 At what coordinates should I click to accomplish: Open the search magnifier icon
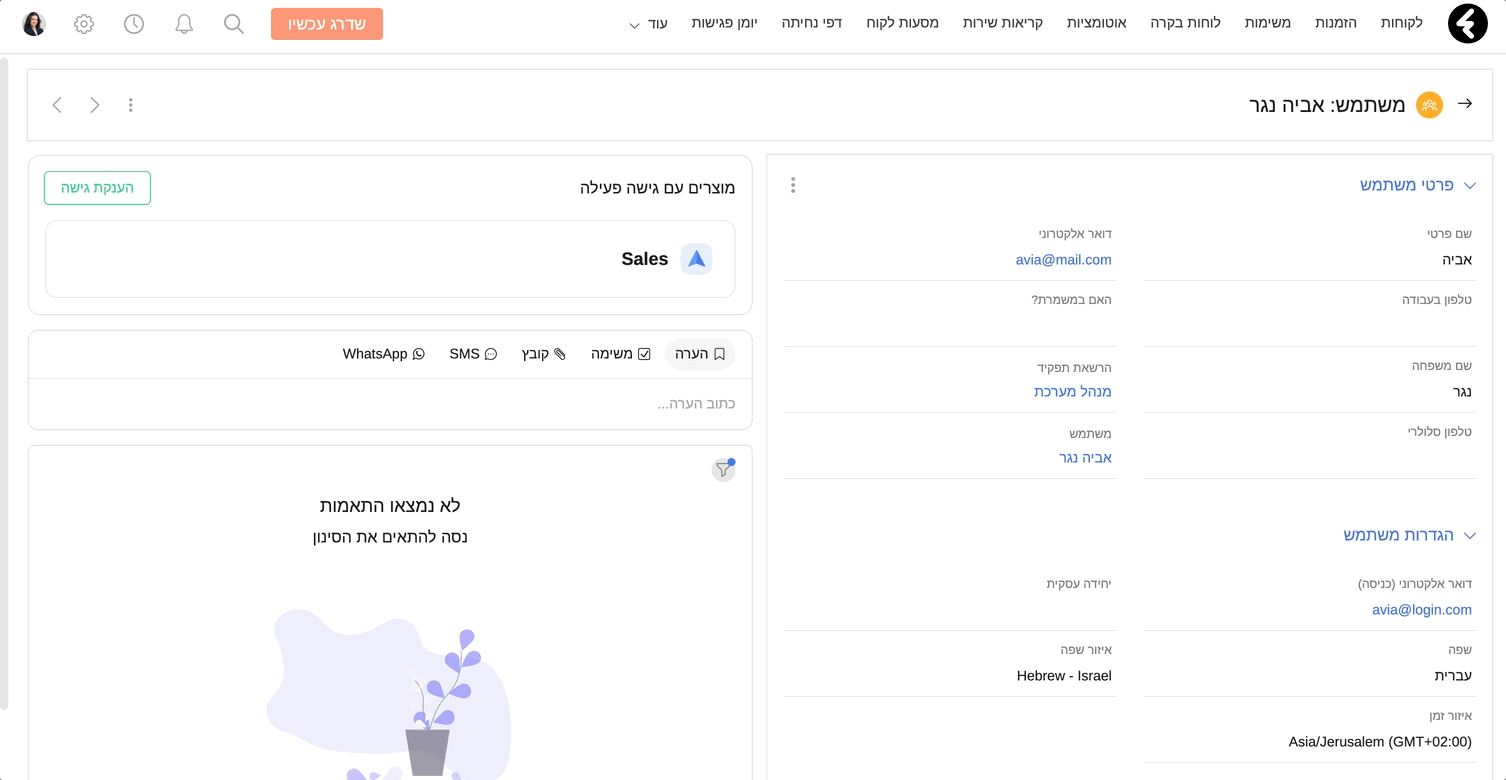pyautogui.click(x=234, y=24)
